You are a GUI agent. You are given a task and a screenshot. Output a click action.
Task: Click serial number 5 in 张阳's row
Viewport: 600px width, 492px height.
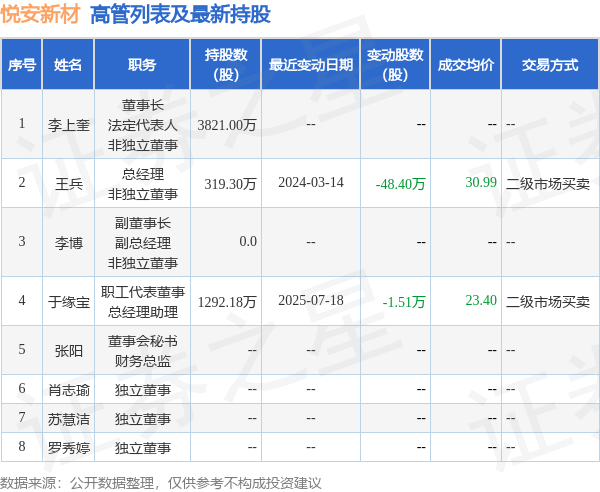click(x=22, y=349)
